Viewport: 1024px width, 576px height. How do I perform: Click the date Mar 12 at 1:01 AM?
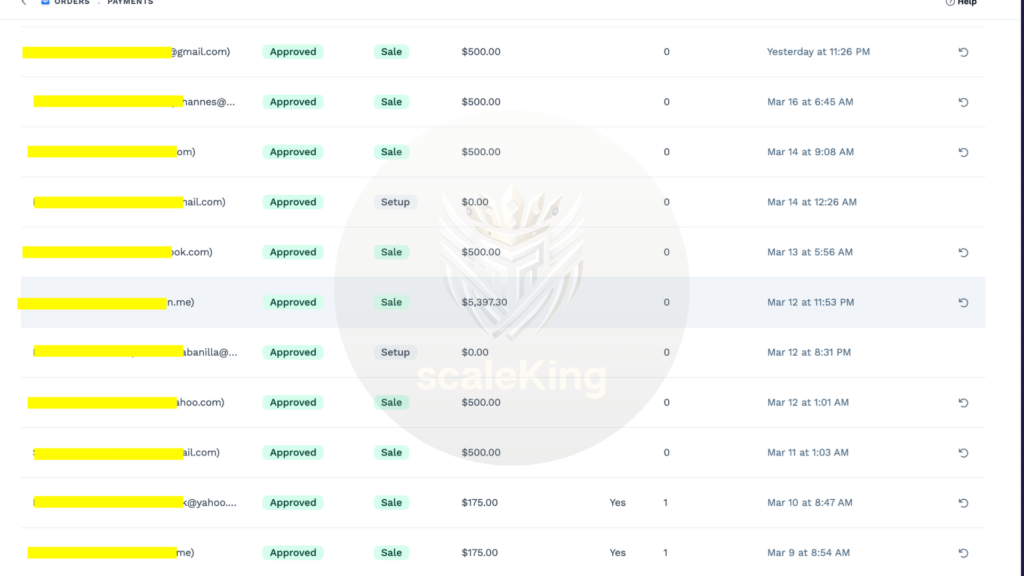coord(808,402)
